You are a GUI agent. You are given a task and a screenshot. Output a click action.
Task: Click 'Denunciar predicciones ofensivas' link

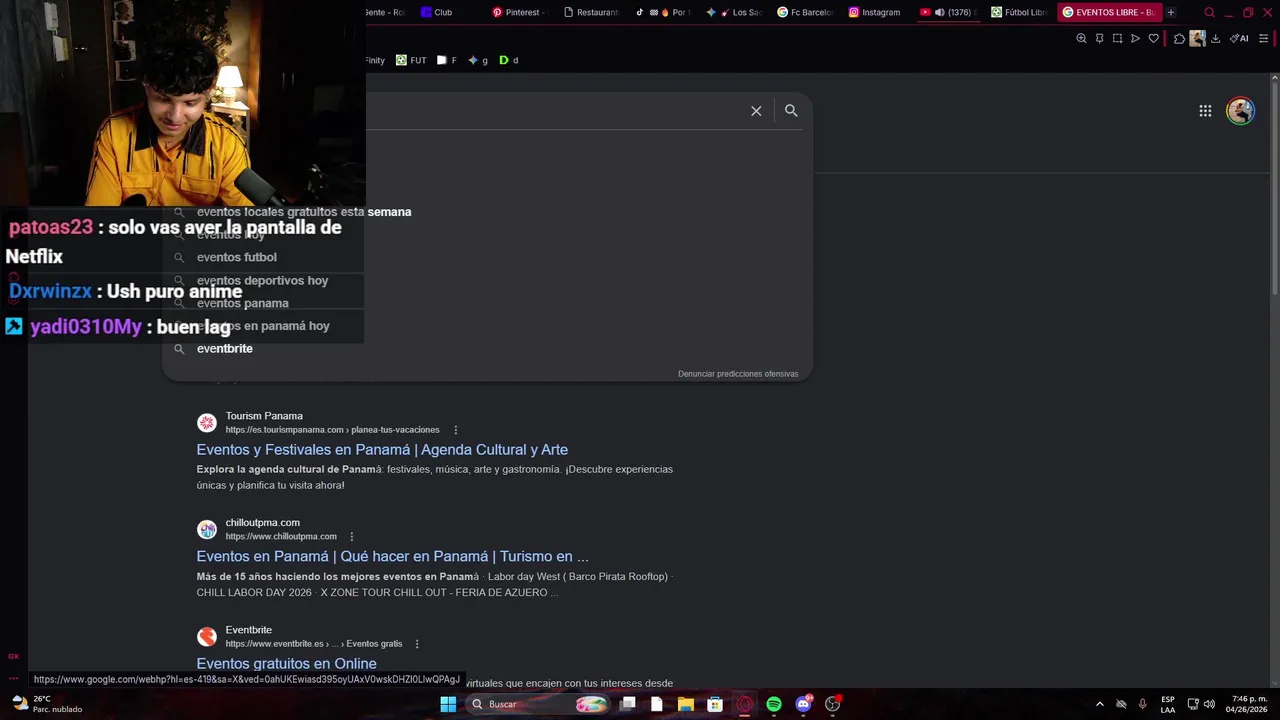pos(738,374)
